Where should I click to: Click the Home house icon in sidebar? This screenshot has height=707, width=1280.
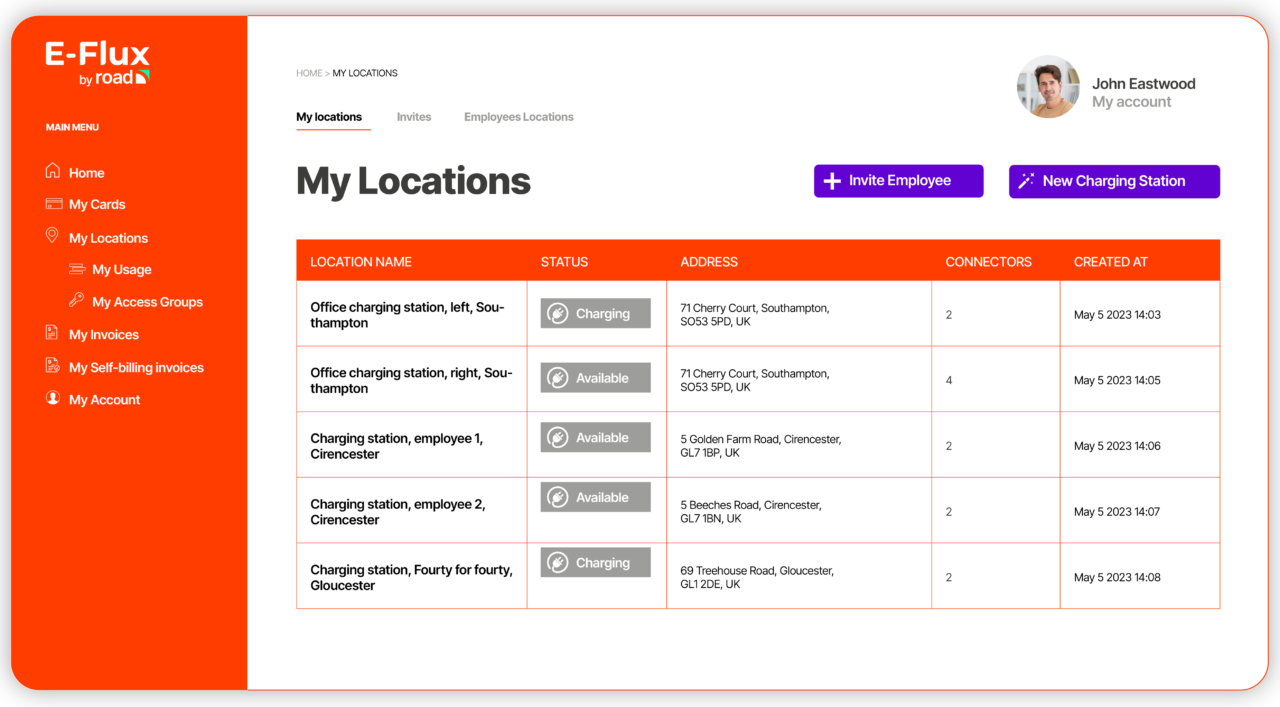click(x=53, y=172)
